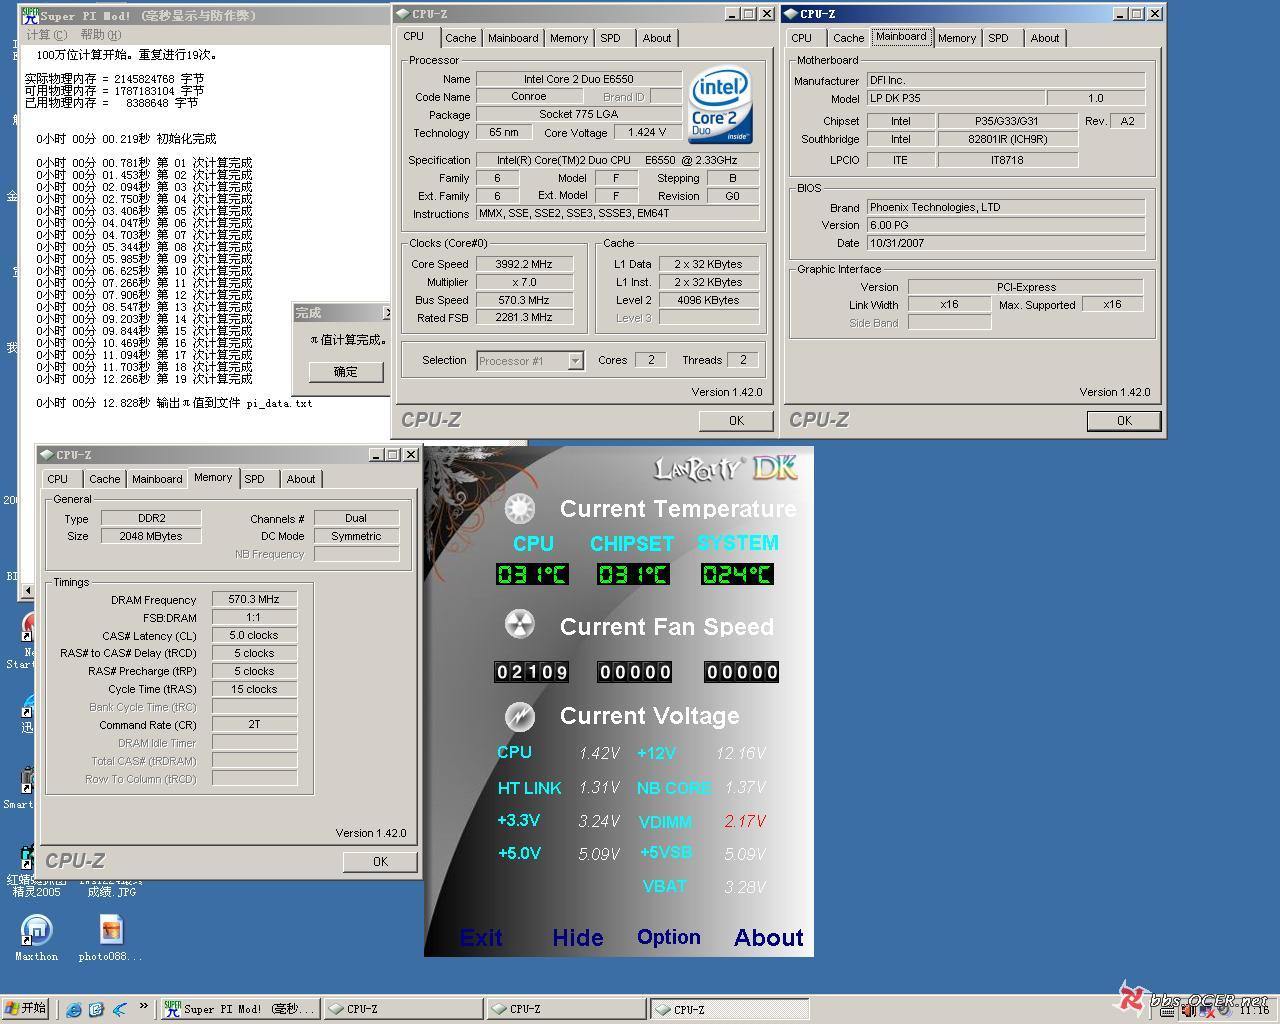Click the Super PI taskbar button
The height and width of the screenshot is (1024, 1280).
coord(241,1009)
